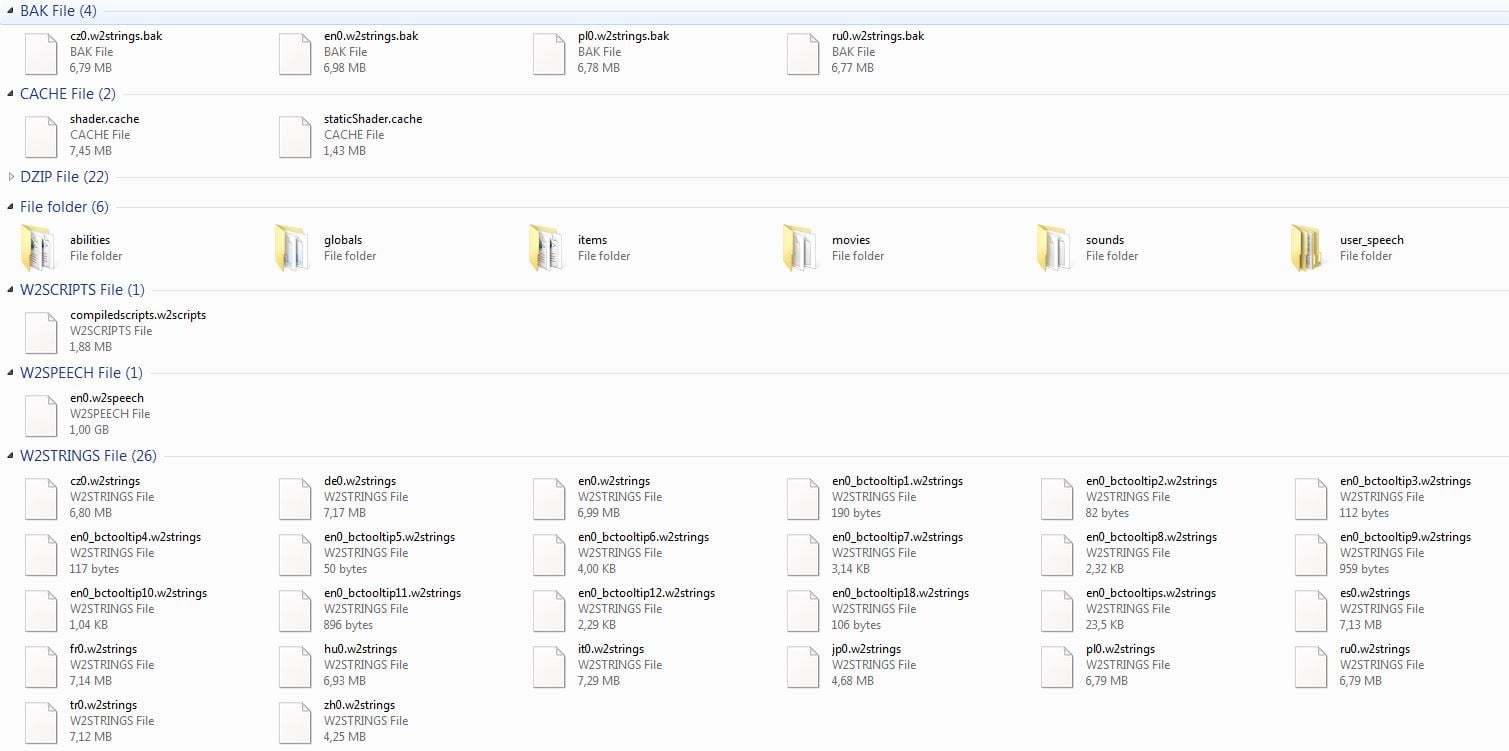Select the en0_bctooltips.w2strings file

(x=1150, y=593)
